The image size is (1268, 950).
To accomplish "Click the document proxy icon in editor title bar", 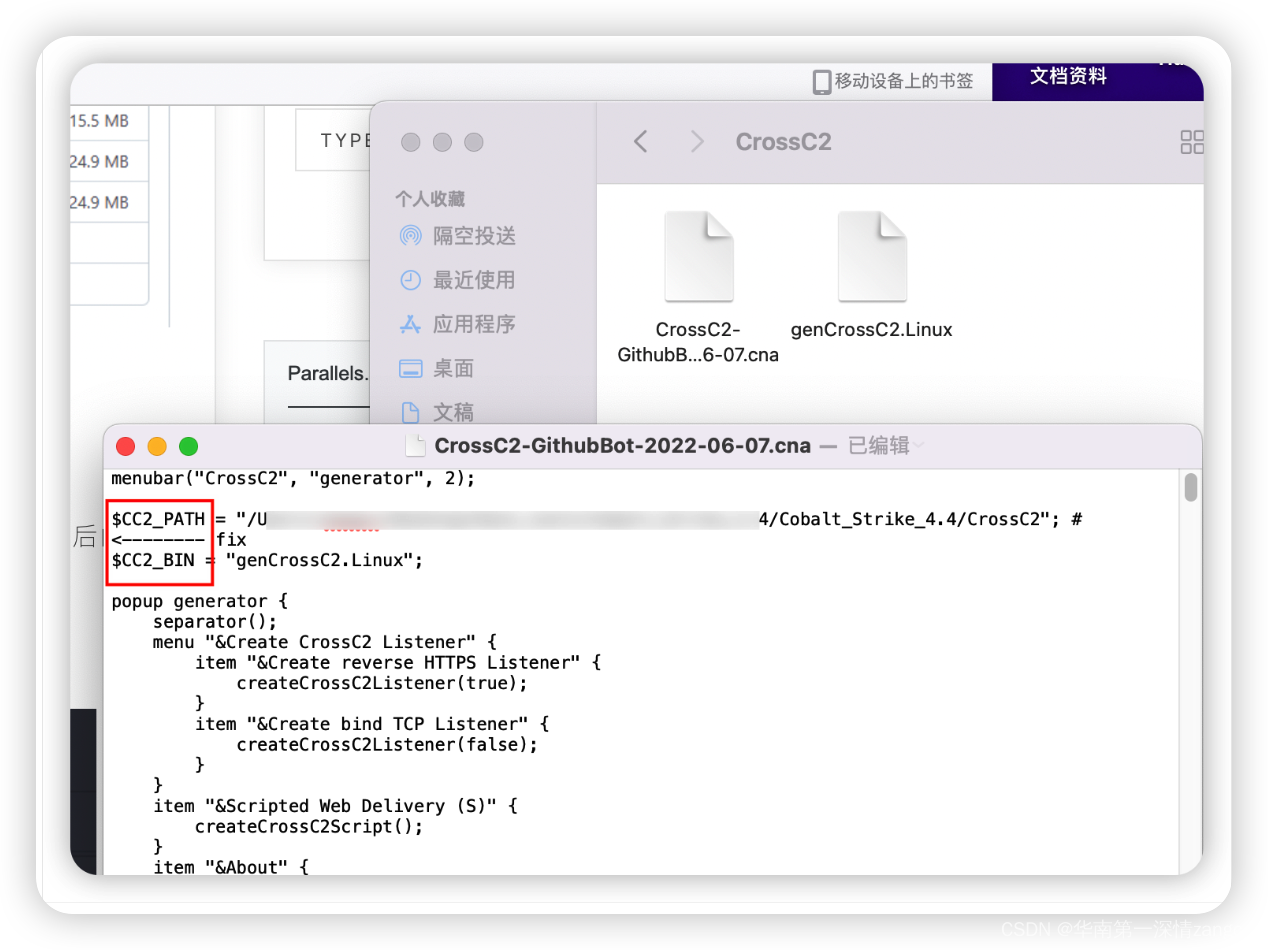I will 415,446.
